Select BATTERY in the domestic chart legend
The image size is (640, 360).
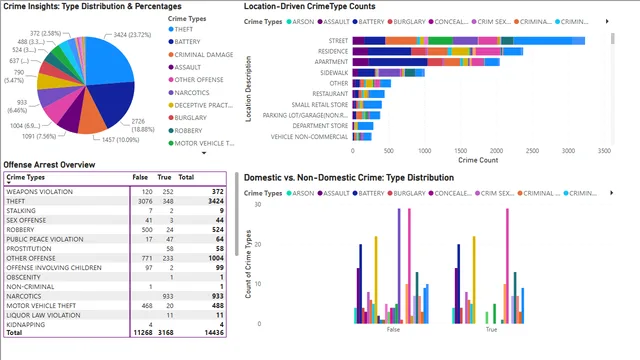coord(369,193)
